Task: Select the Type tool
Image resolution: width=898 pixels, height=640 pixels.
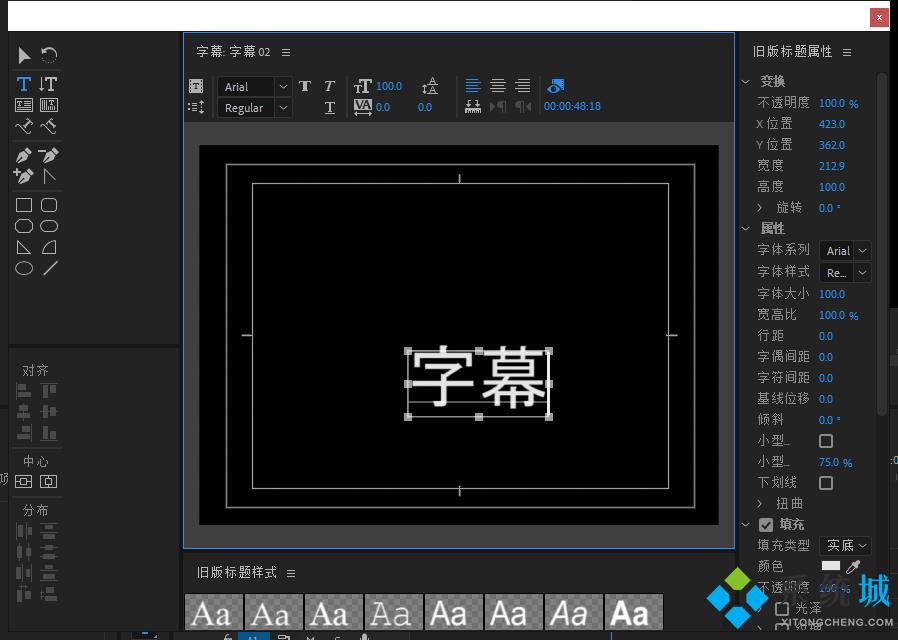Action: click(x=23, y=84)
